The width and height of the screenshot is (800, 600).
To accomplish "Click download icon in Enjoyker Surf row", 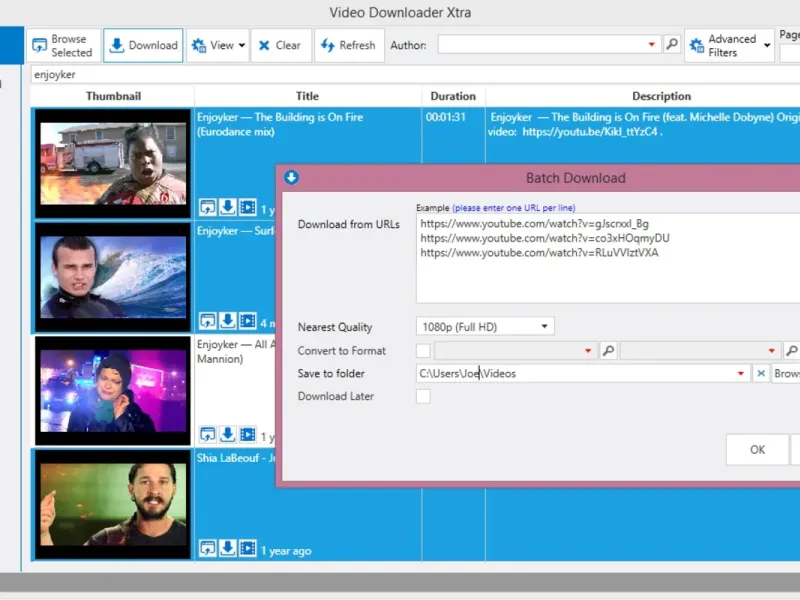I will 228,321.
